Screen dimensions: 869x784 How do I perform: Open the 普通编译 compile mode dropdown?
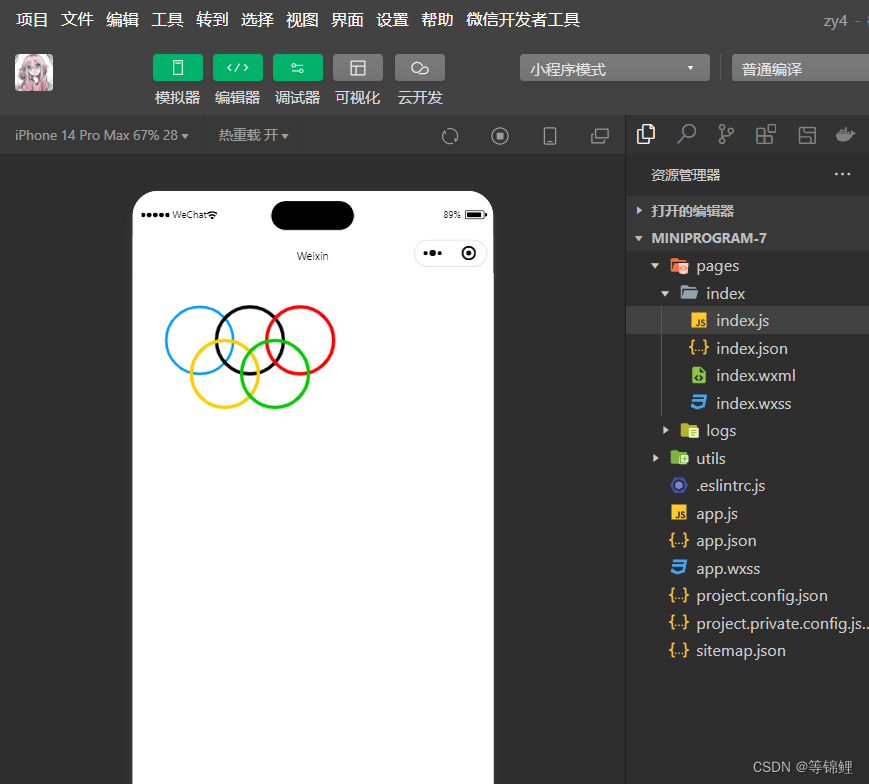pos(800,68)
